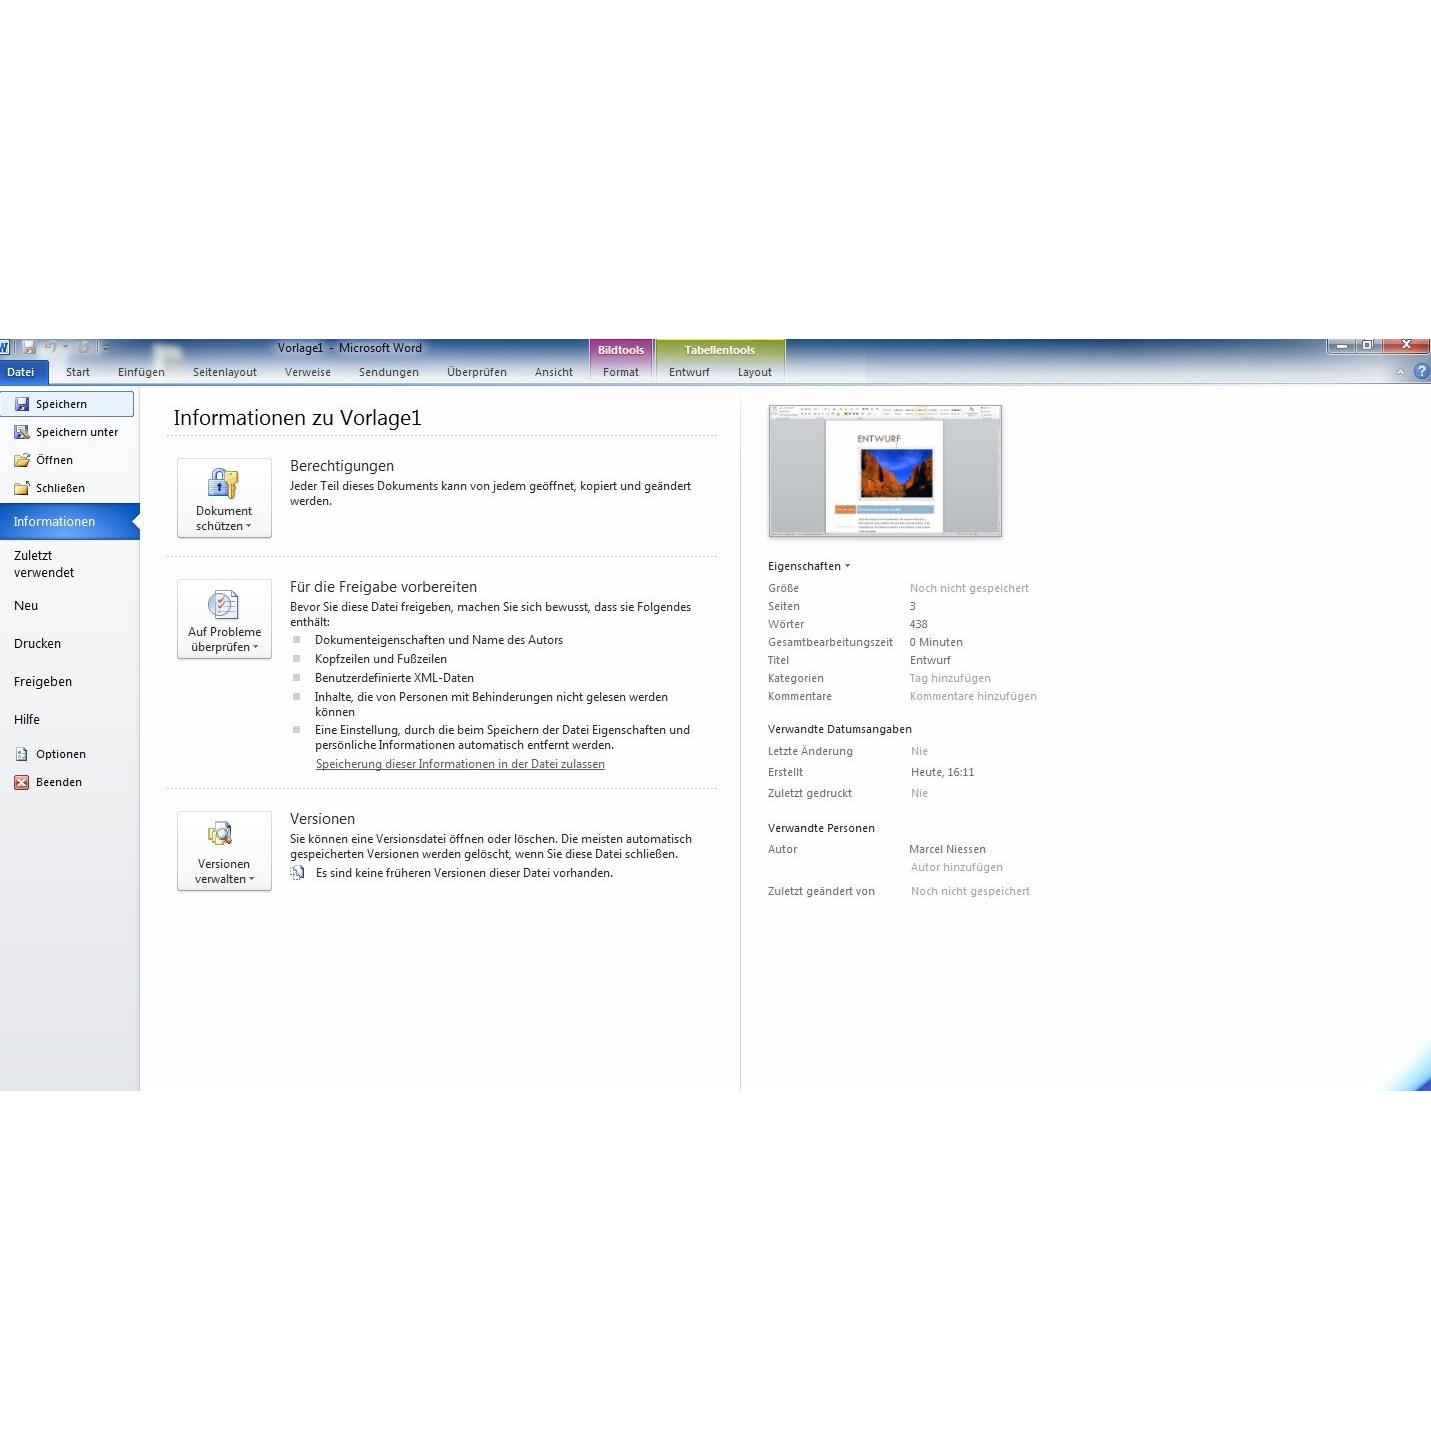The height and width of the screenshot is (1431, 1431).
Task: Click the Speichern floppy disk icon in sidebar
Action: click(21, 404)
